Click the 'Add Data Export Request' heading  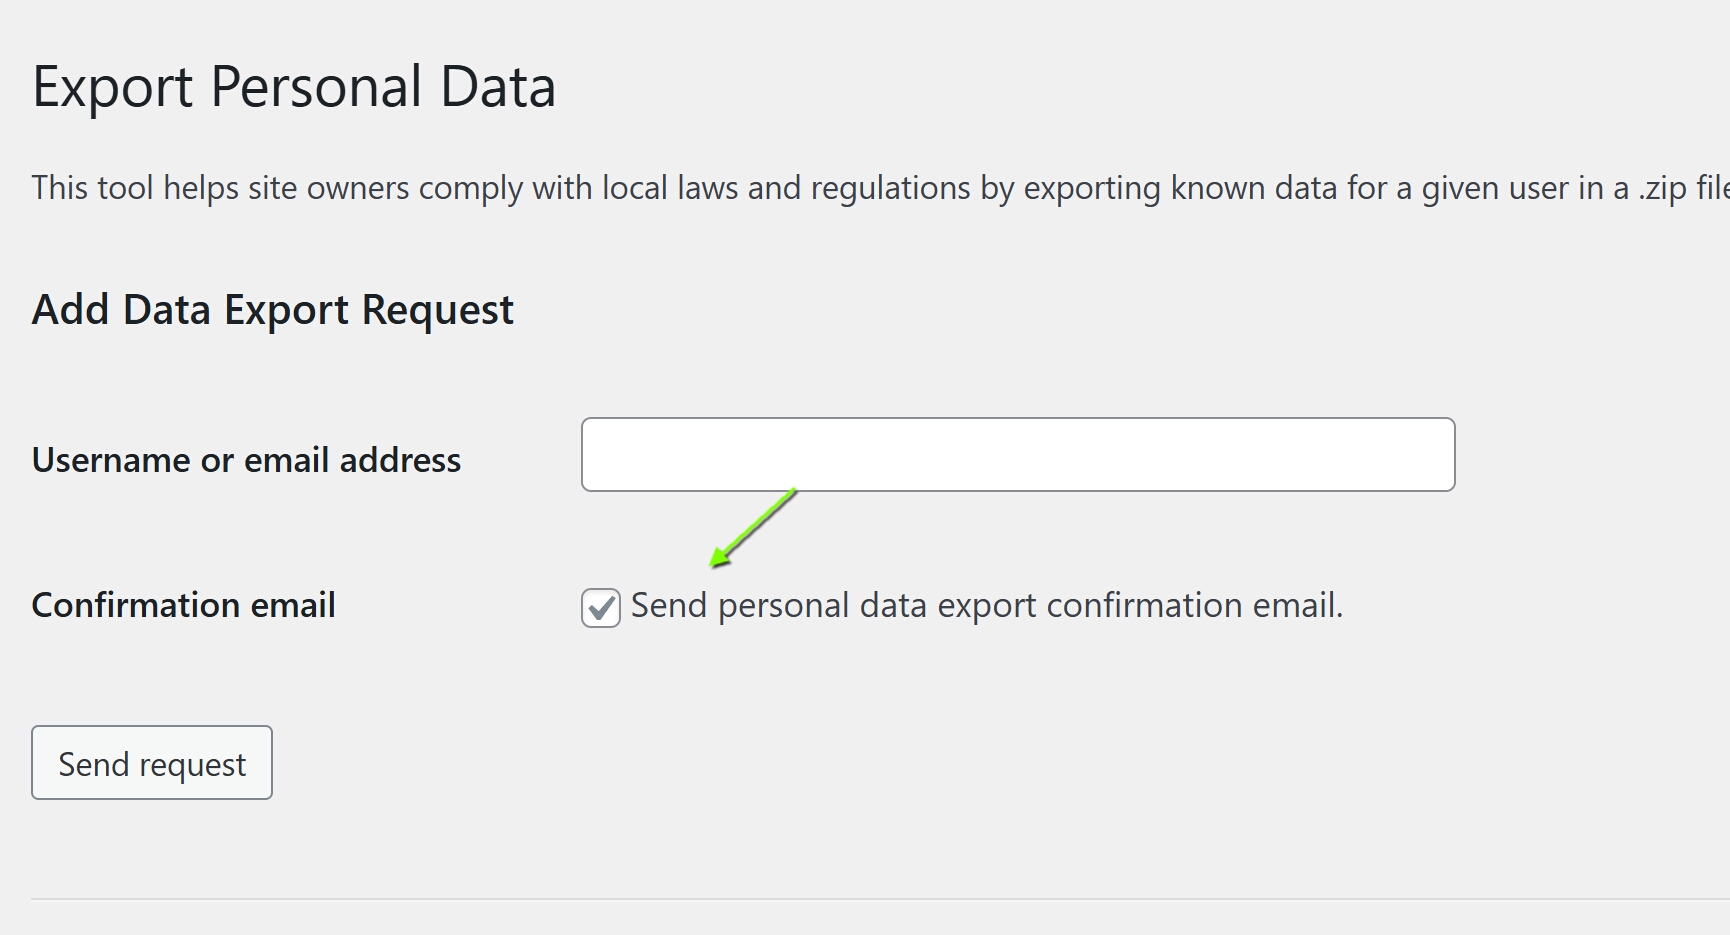pyautogui.click(x=273, y=310)
